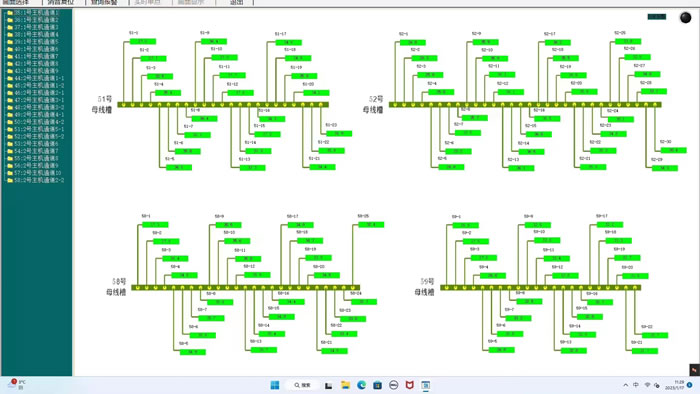Click the 59号母线槽 busbar label

click(425, 287)
